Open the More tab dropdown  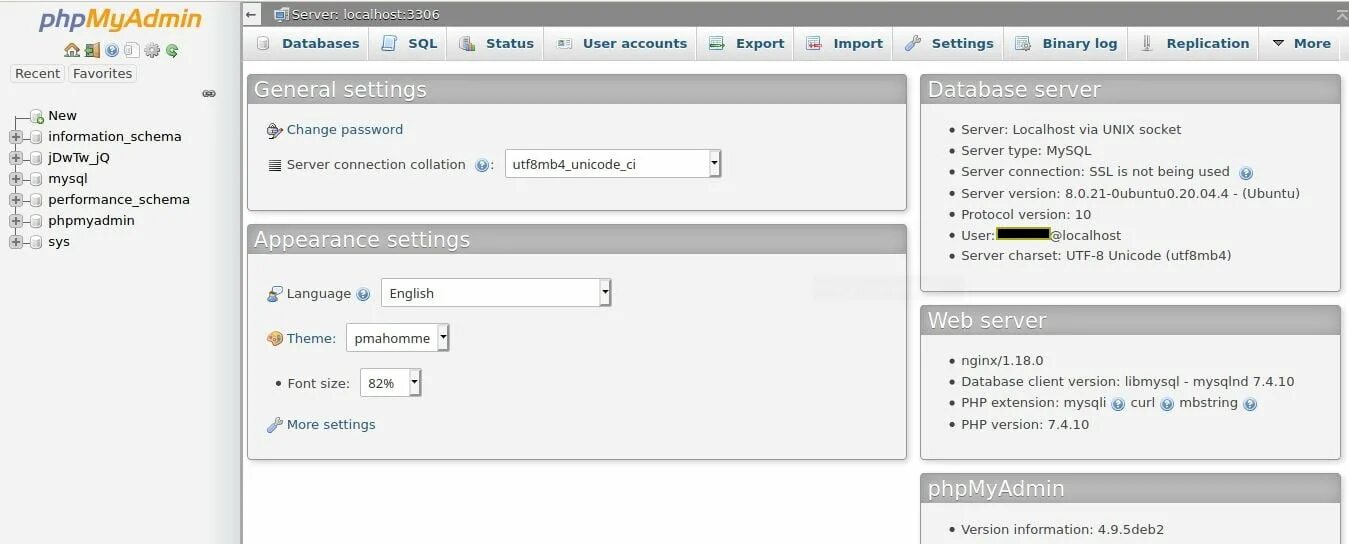tap(1301, 43)
